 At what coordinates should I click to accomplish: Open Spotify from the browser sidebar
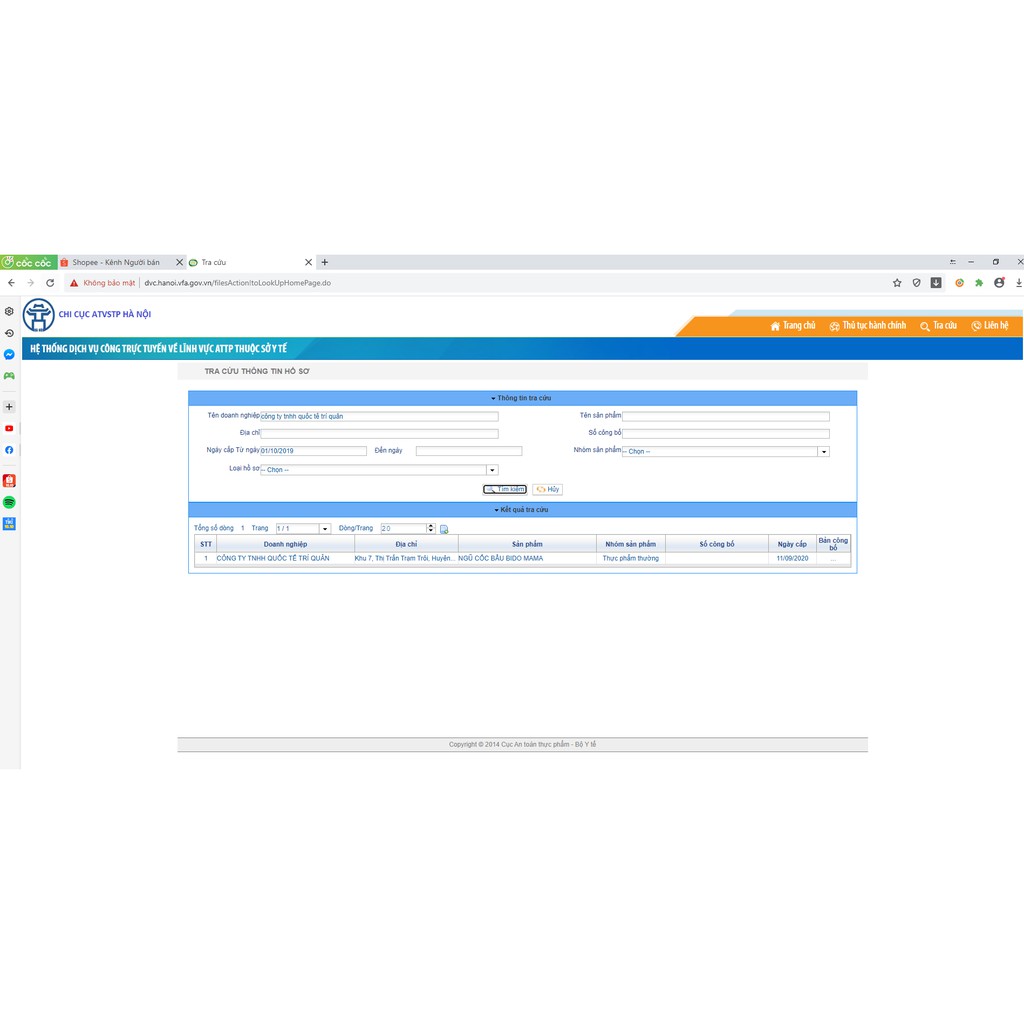[x=9, y=502]
